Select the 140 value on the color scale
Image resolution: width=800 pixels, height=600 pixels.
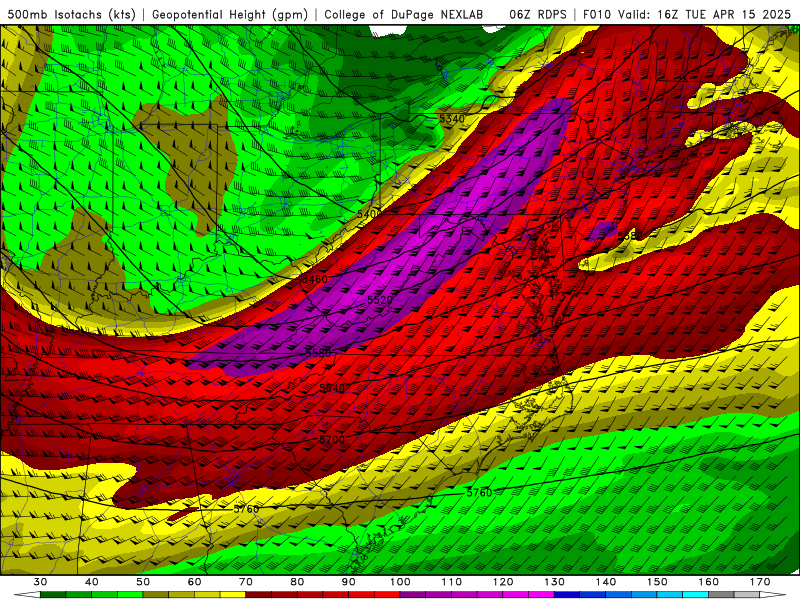coord(606,582)
